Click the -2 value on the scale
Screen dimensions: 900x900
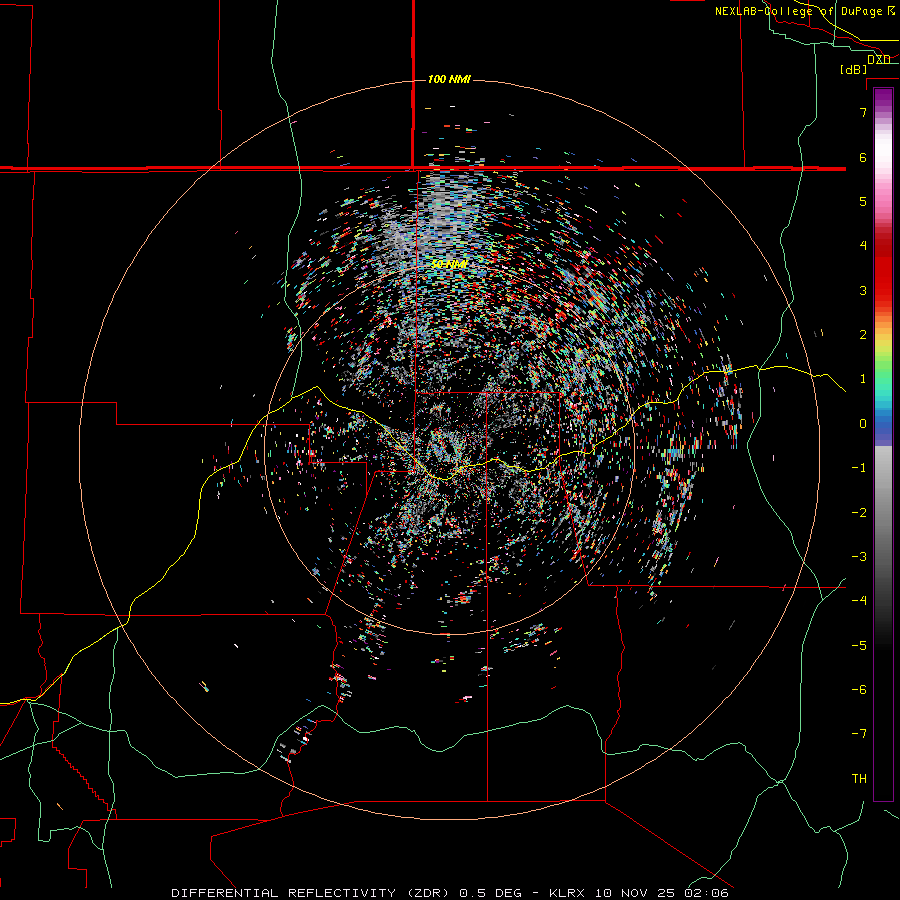click(859, 513)
